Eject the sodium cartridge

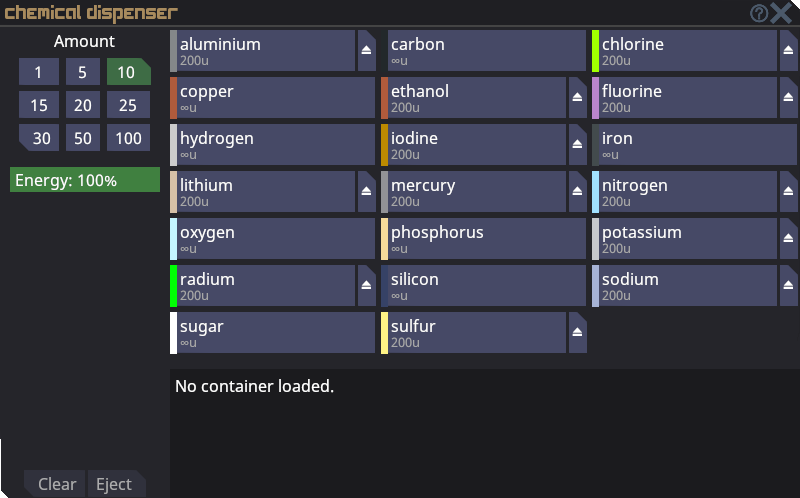point(788,285)
